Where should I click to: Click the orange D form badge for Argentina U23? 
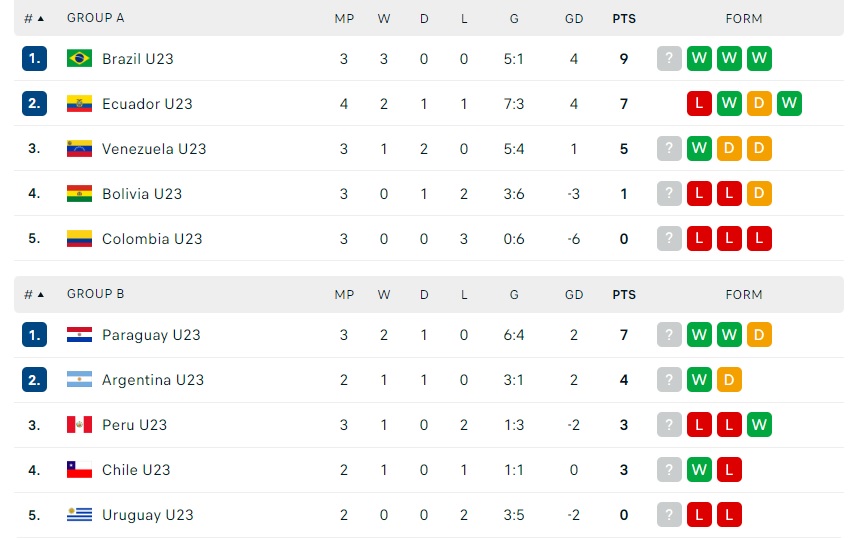coord(729,379)
